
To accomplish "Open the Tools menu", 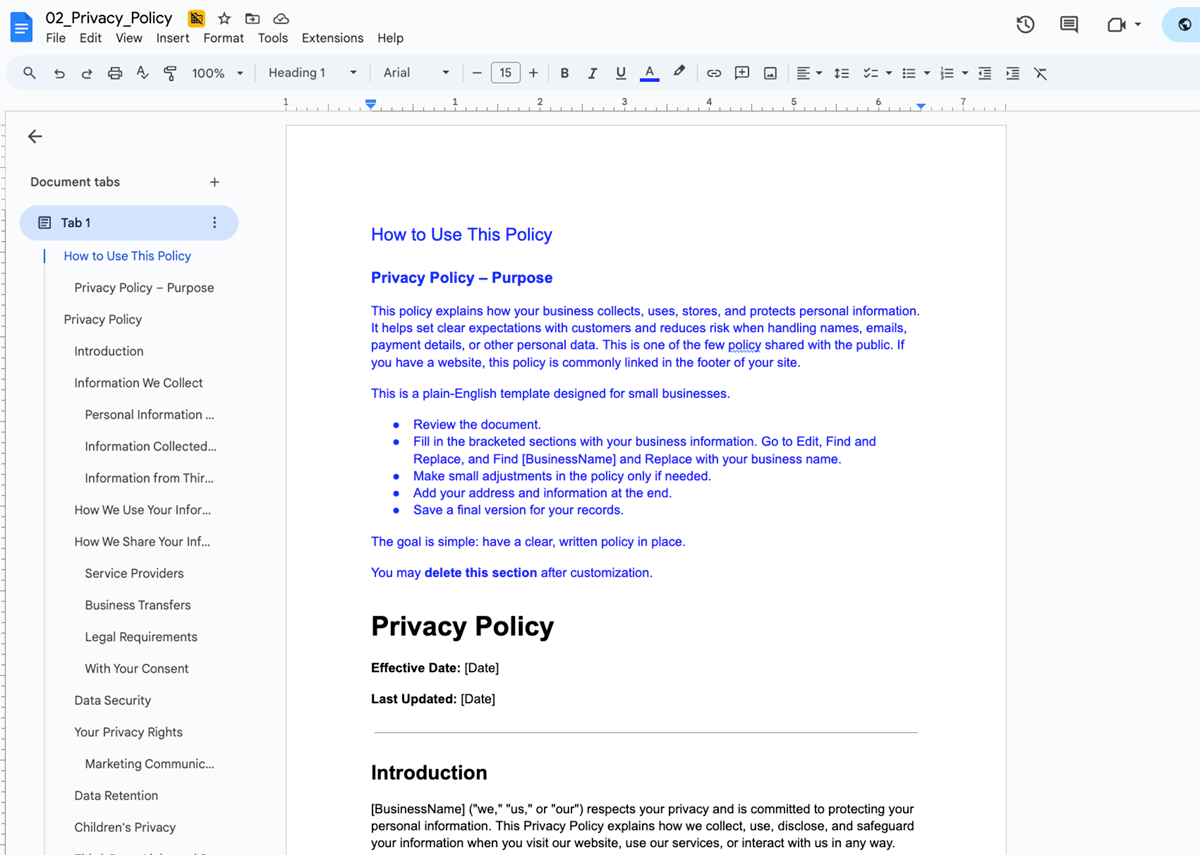I will 273,38.
